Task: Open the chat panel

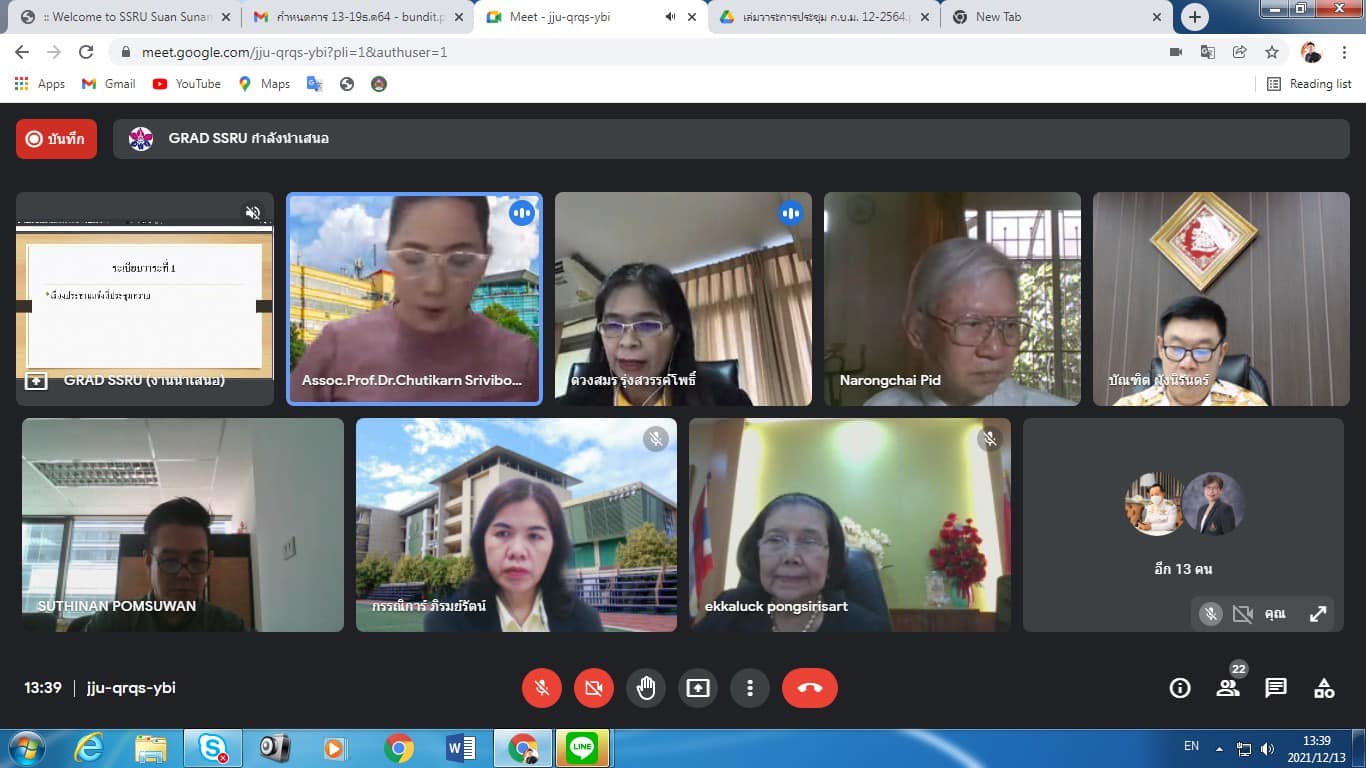Action: 1275,688
